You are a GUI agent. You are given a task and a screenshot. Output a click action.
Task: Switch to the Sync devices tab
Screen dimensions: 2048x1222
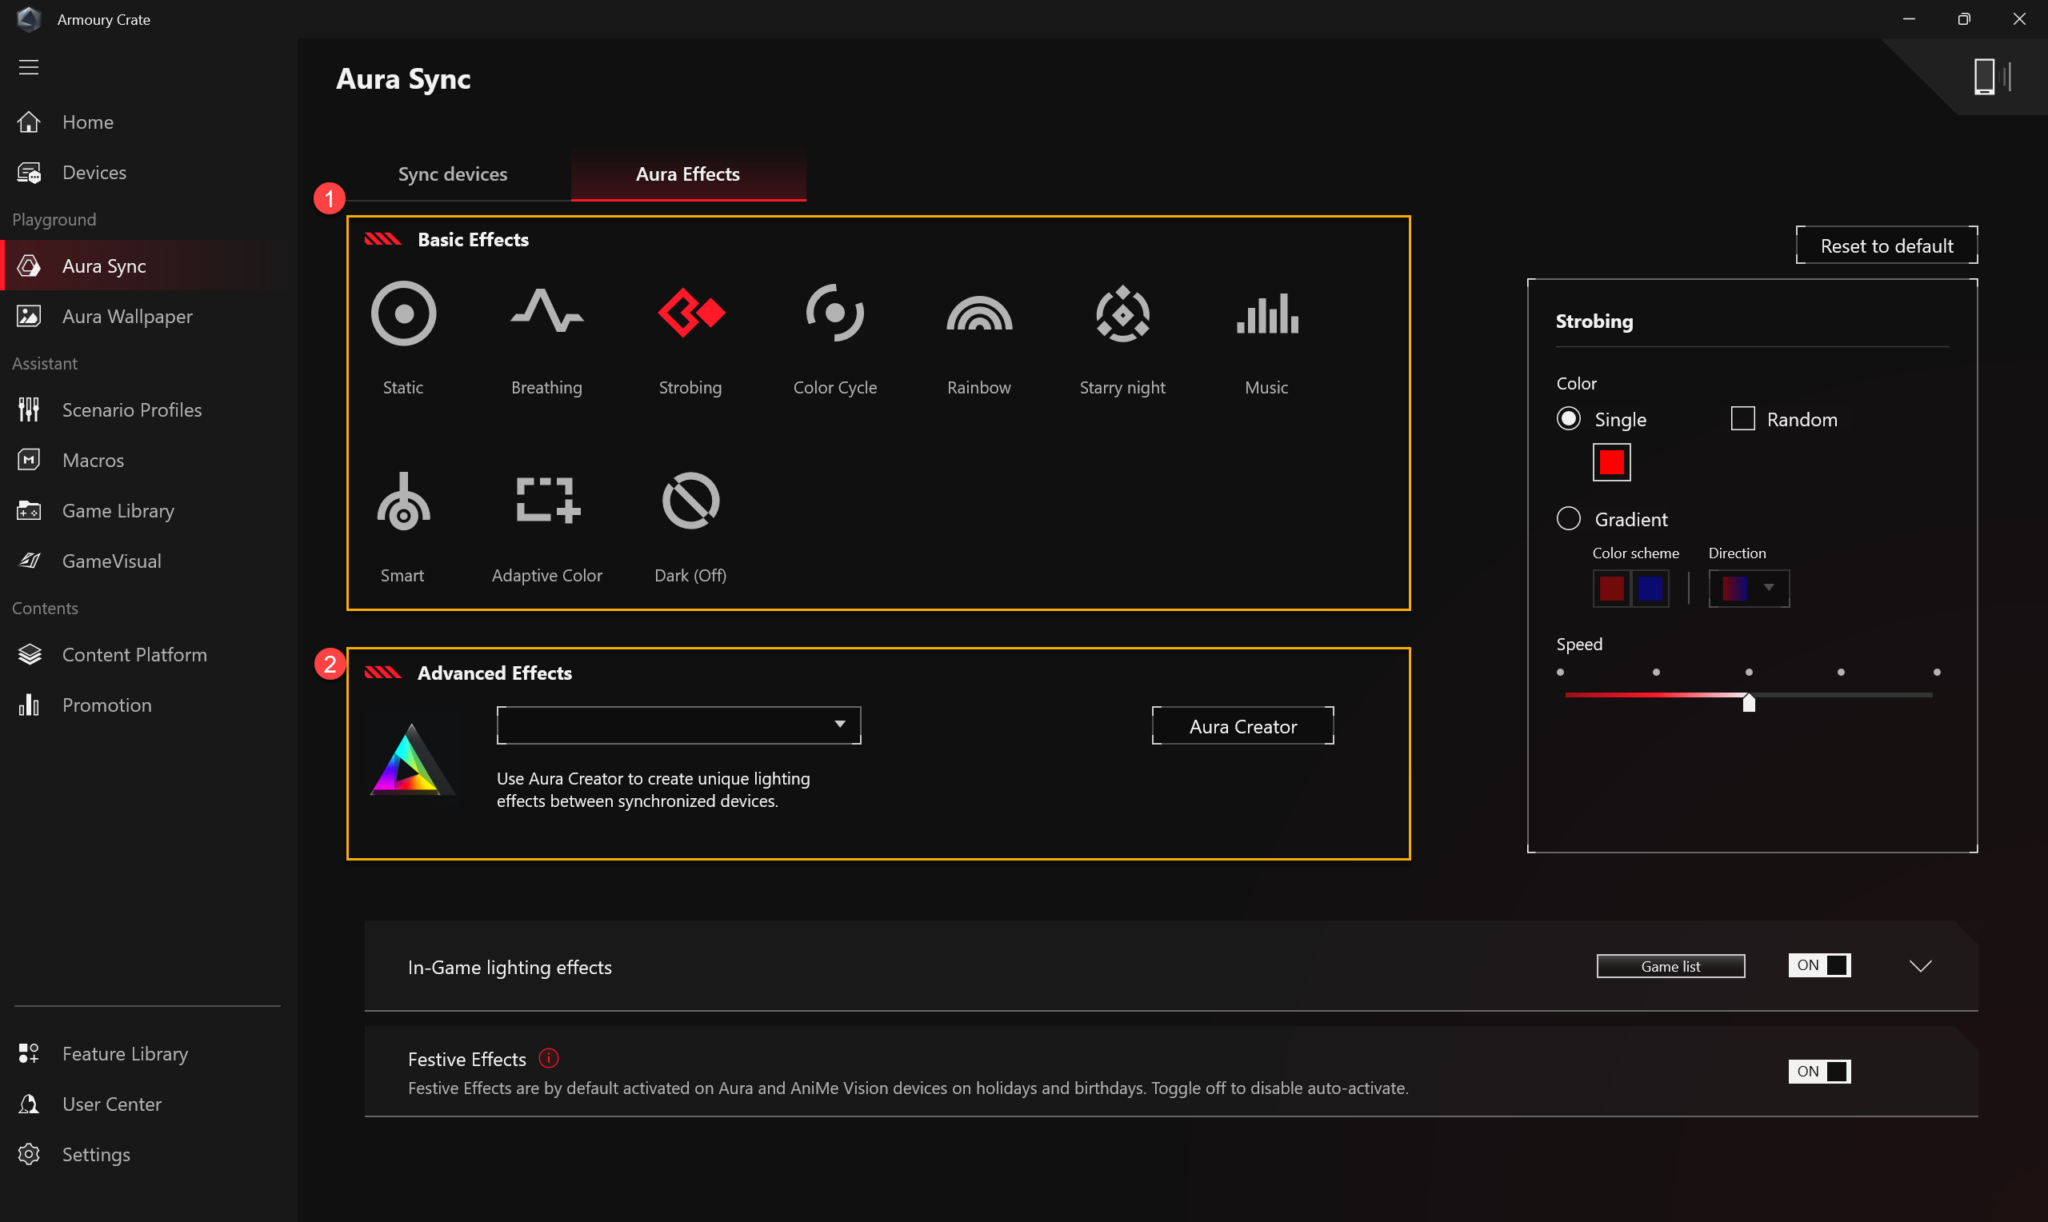tap(452, 174)
